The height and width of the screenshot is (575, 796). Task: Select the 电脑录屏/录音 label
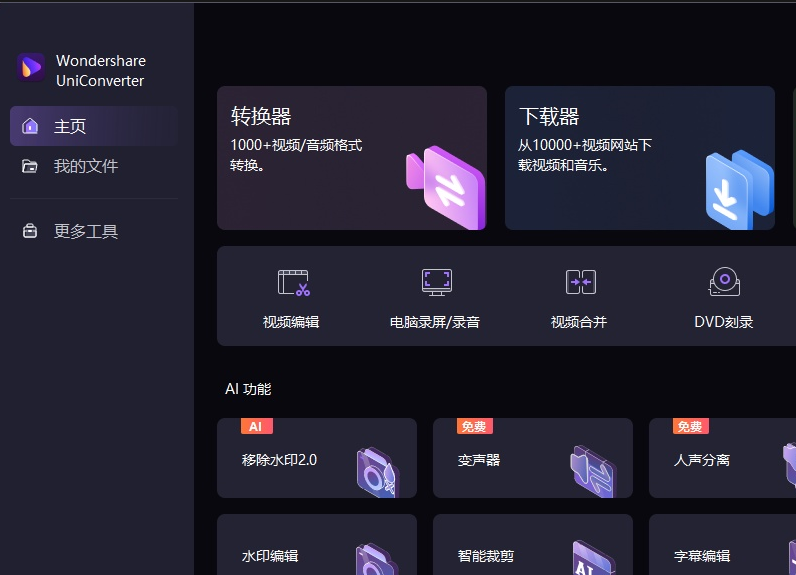435,322
